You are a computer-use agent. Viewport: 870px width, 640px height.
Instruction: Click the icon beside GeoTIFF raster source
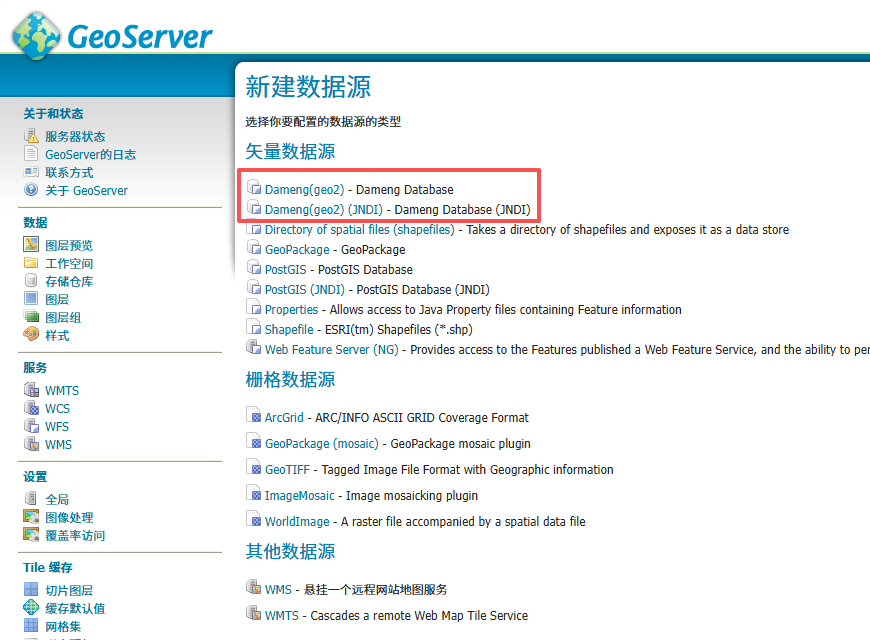click(254, 467)
